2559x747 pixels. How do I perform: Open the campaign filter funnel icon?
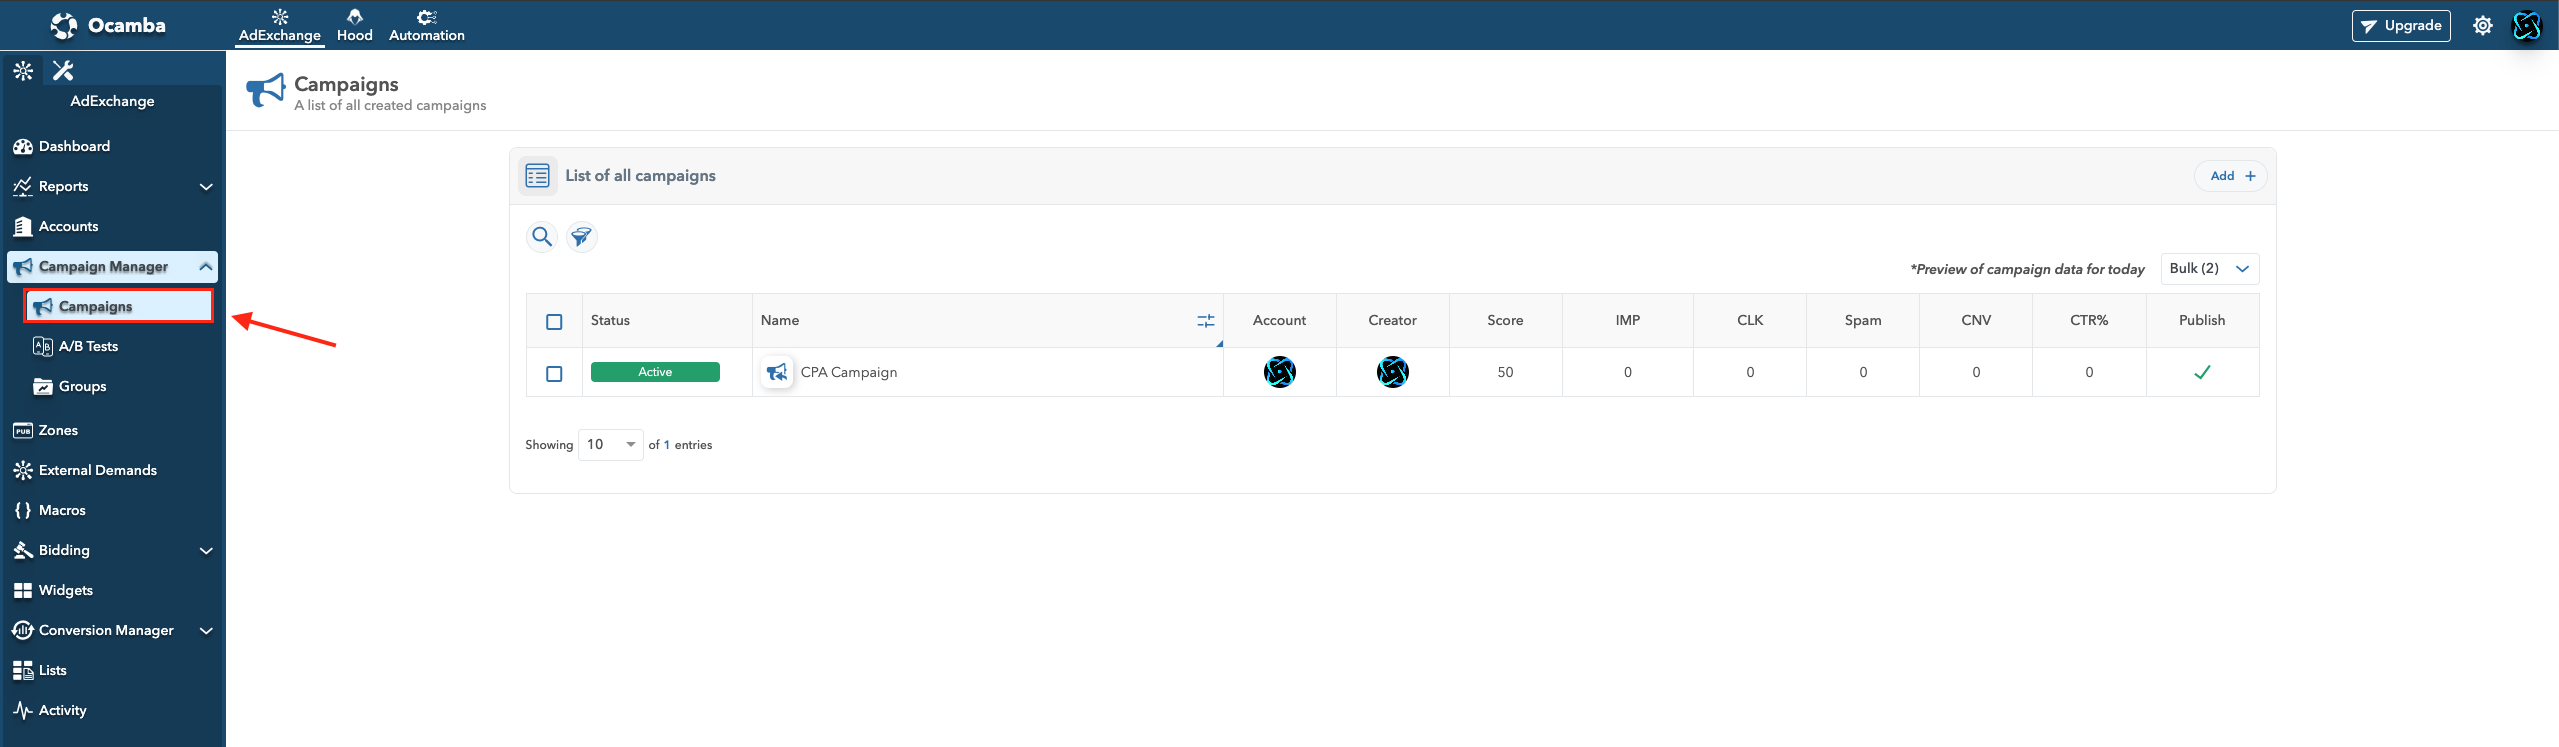point(581,237)
